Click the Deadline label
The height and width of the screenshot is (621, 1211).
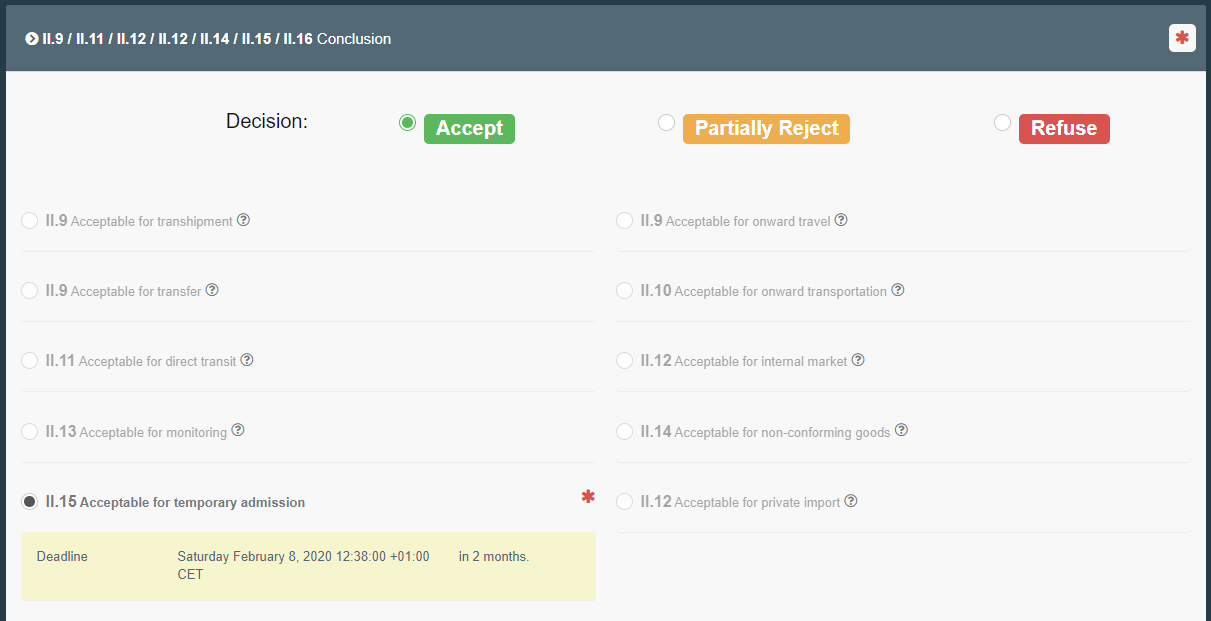(62, 556)
